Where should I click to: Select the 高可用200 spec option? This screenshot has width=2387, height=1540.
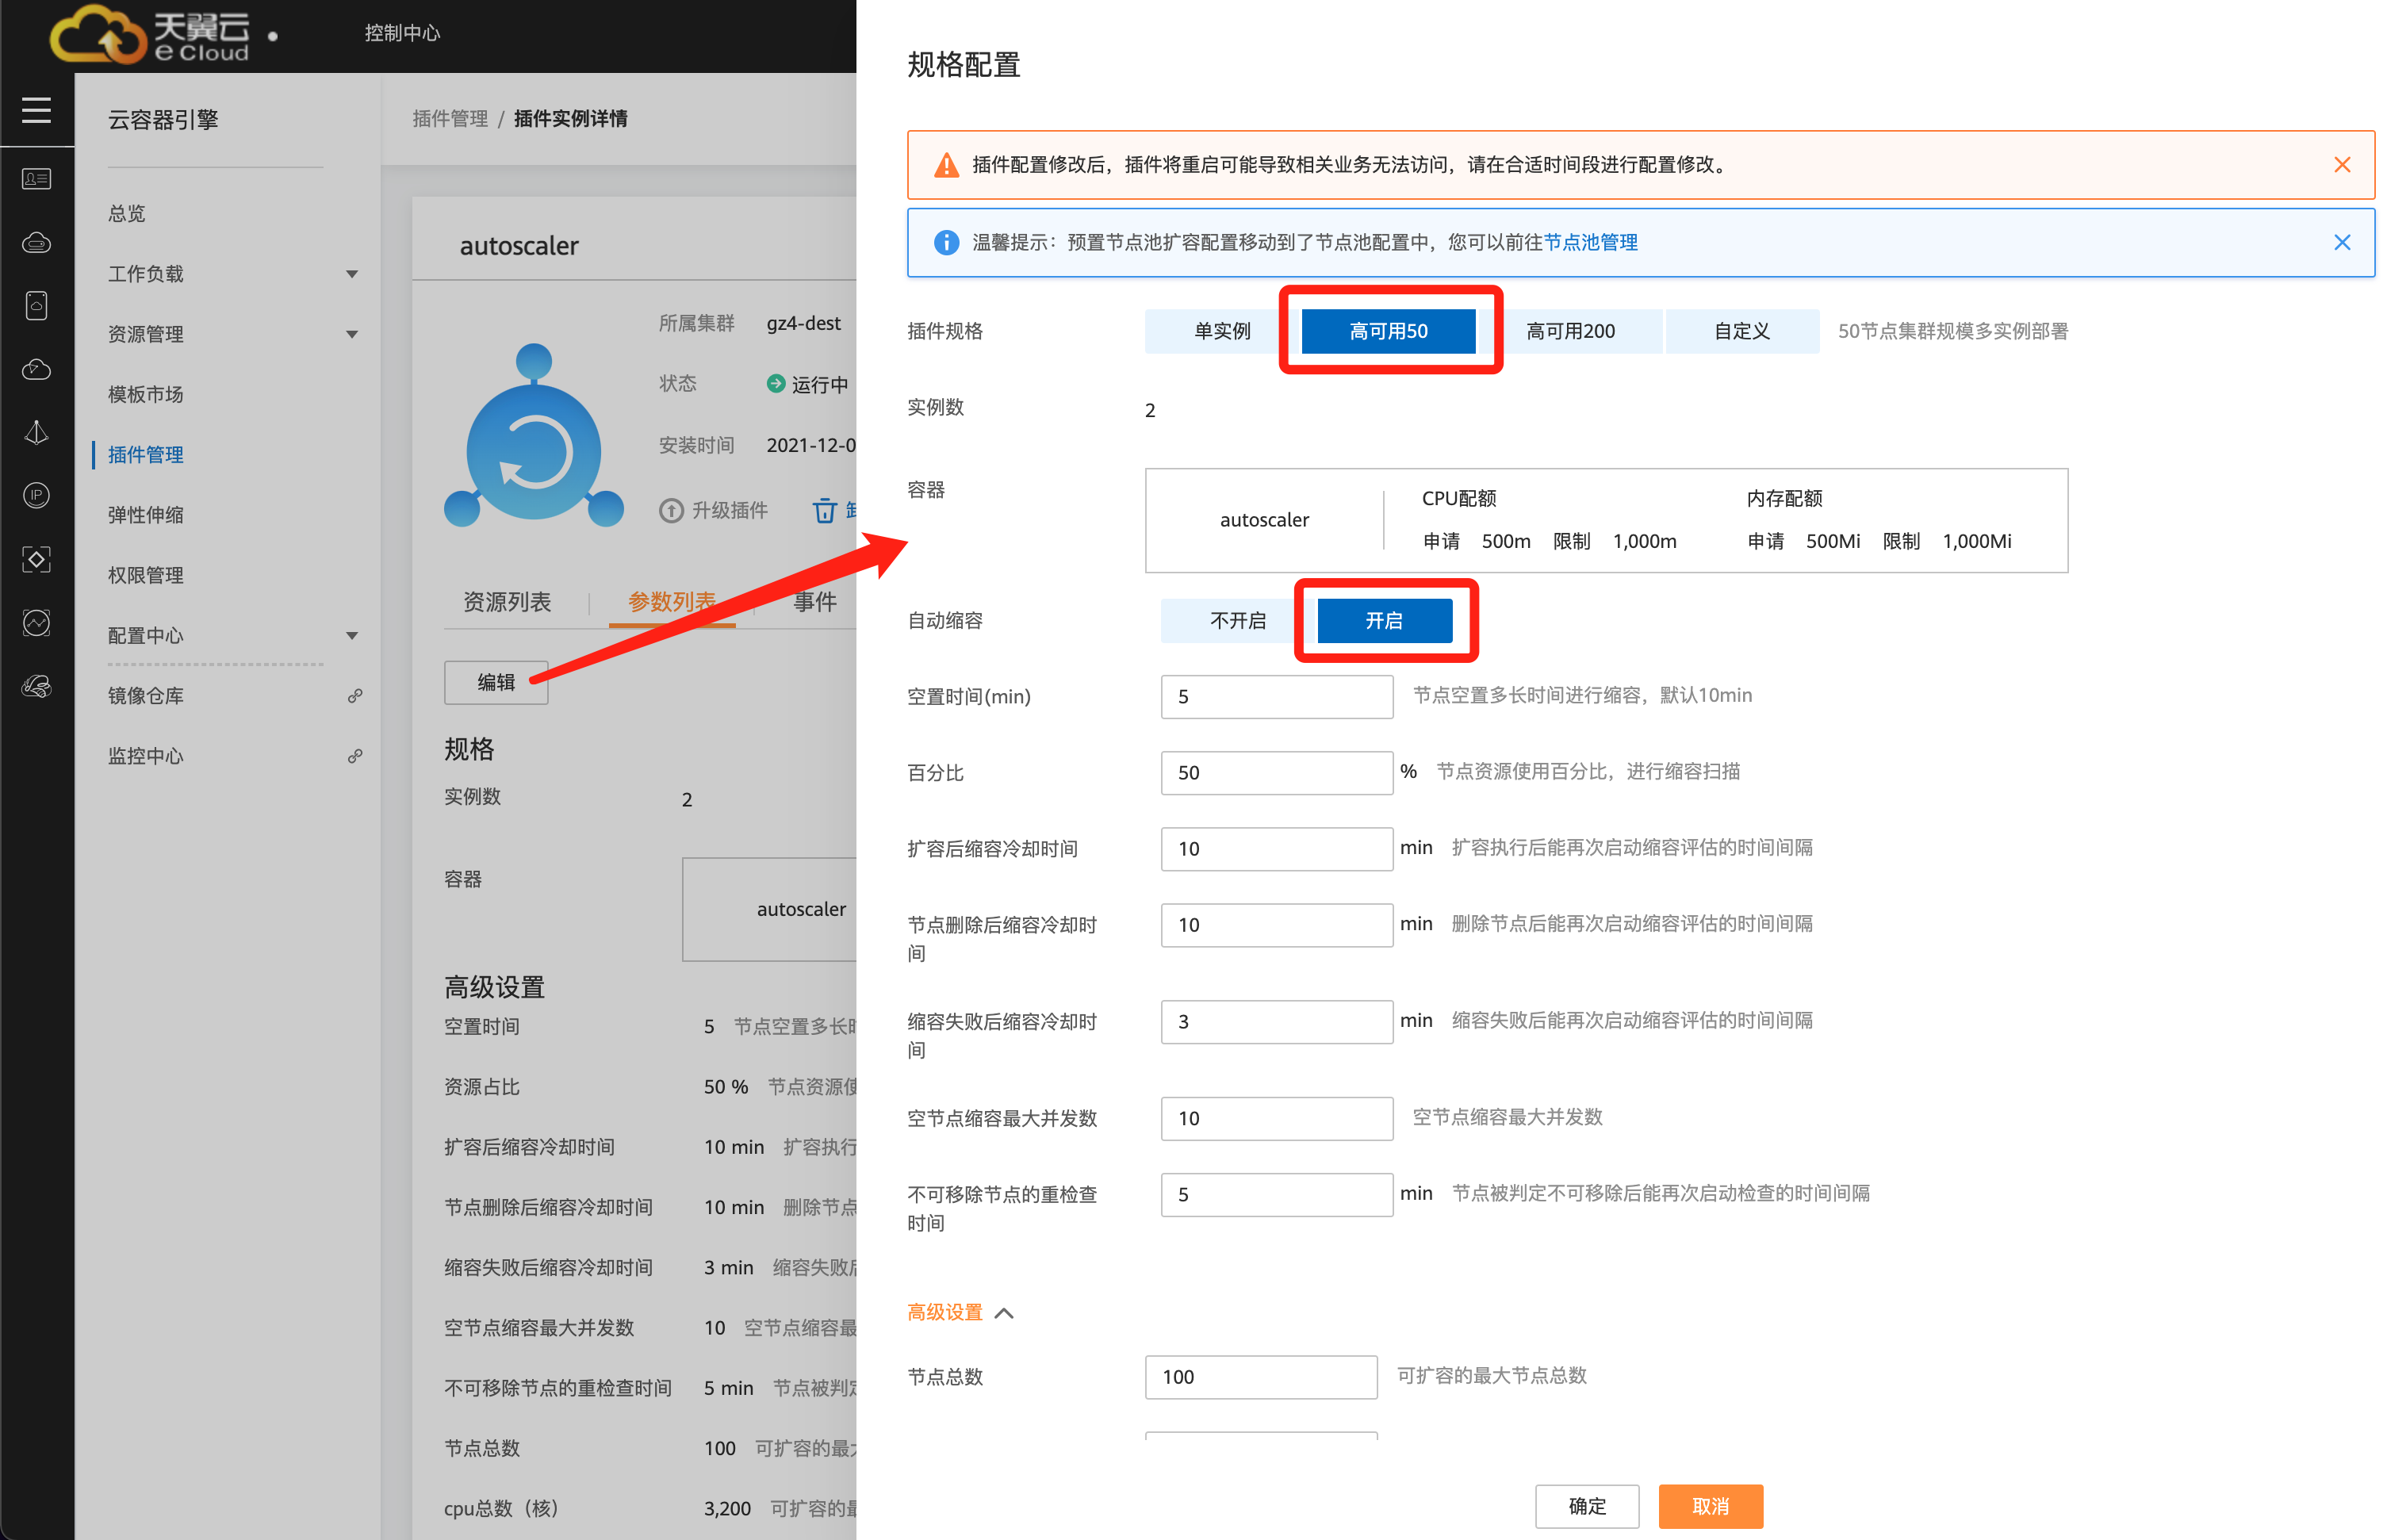click(1569, 331)
